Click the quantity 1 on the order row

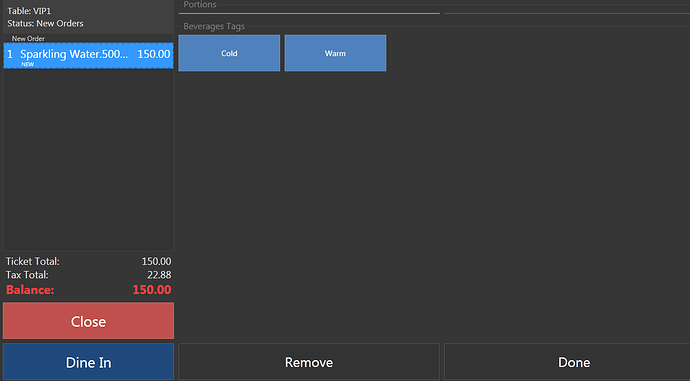(x=10, y=54)
